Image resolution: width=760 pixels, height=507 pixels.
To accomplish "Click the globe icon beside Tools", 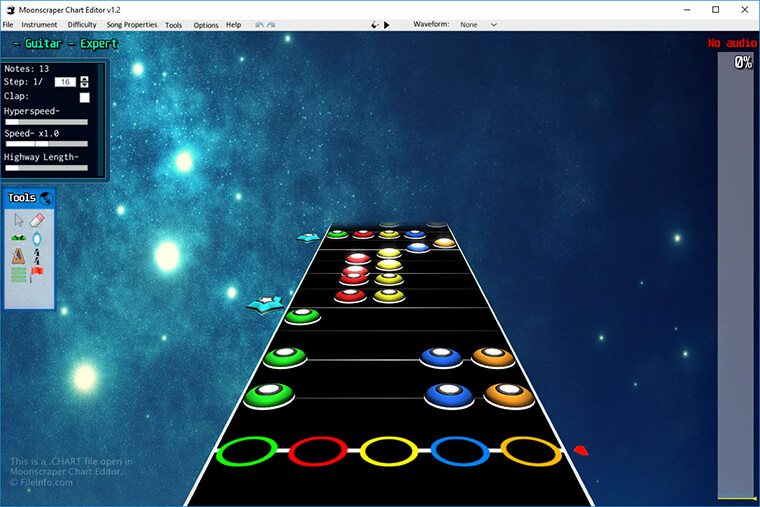I will (46, 198).
